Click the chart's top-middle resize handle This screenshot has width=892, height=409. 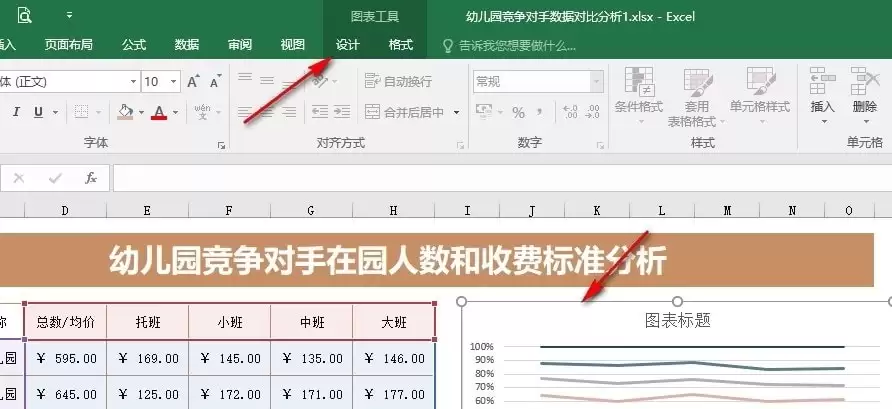click(x=677, y=301)
